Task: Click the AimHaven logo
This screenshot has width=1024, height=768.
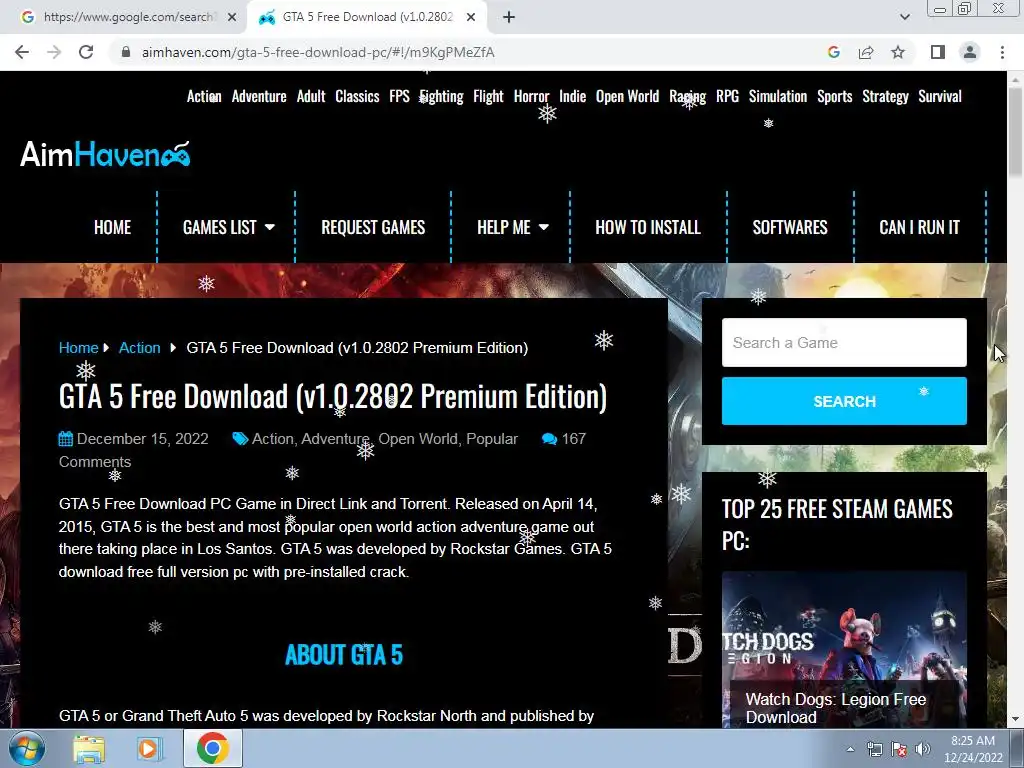Action: pos(105,154)
